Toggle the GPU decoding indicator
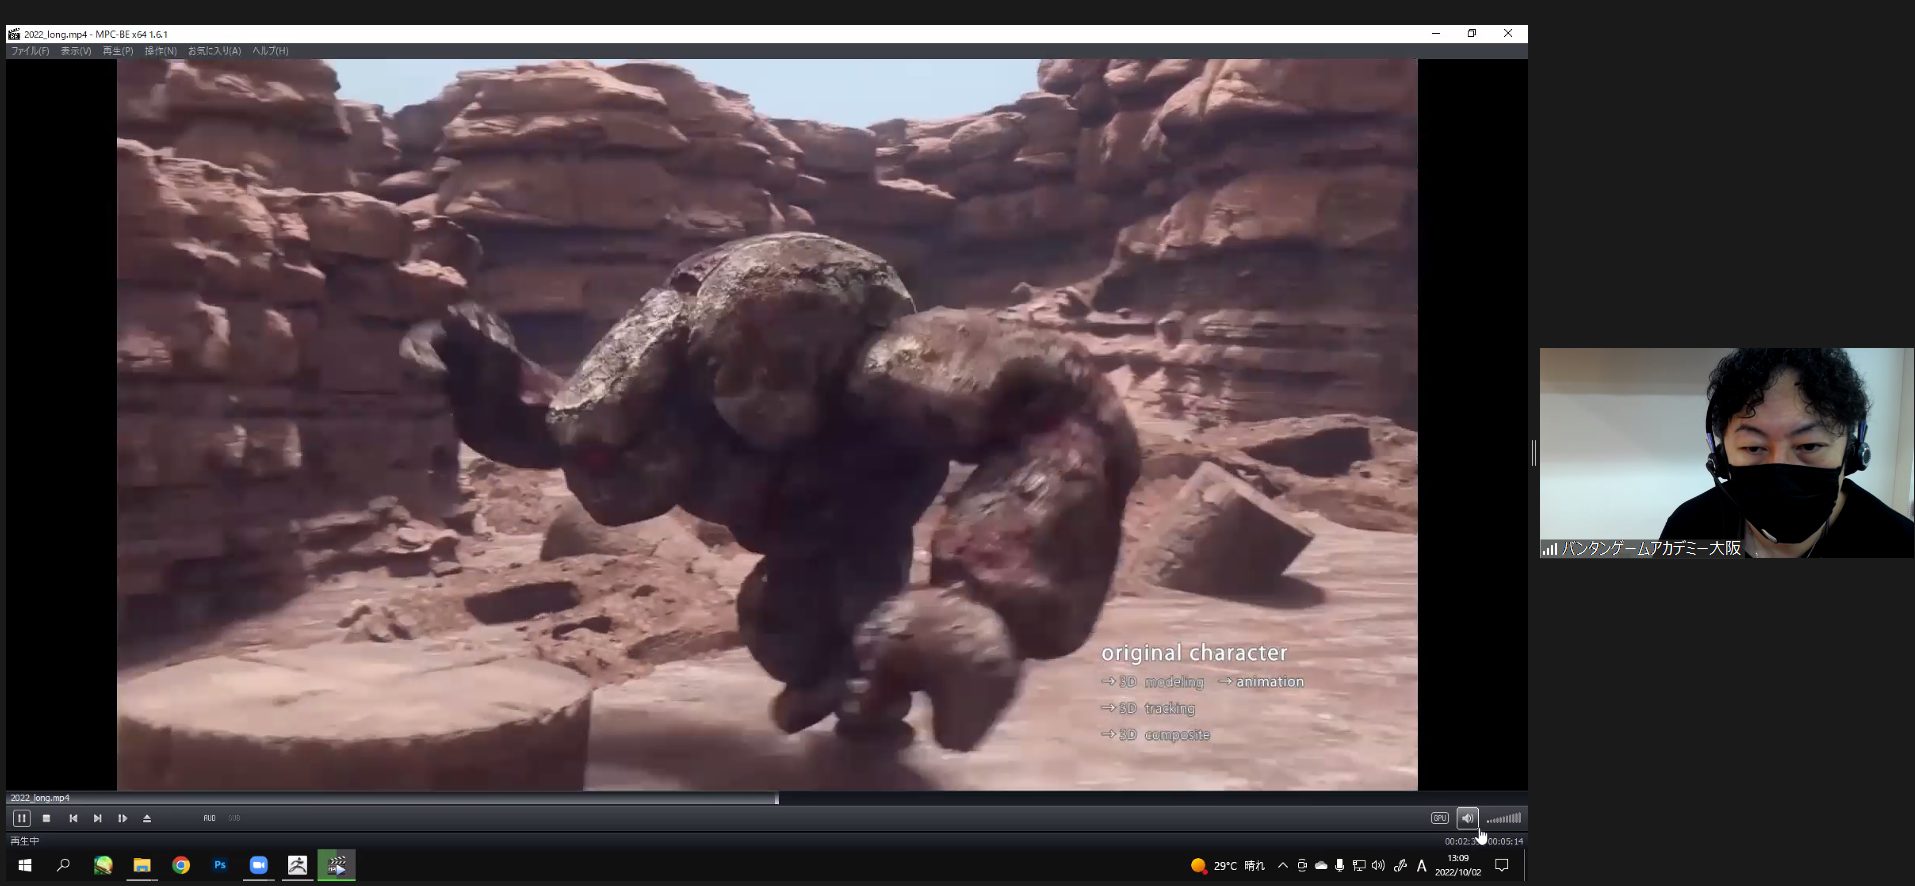Screen dimensions: 1915x886 1440,818
